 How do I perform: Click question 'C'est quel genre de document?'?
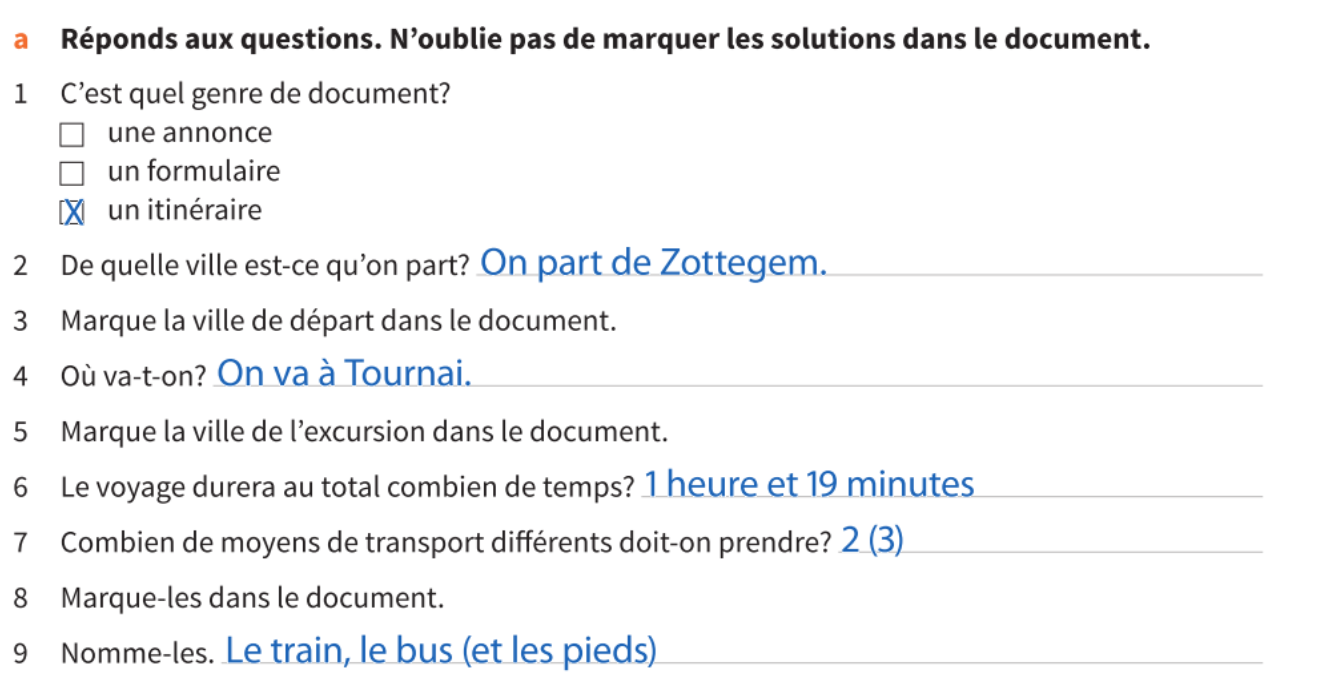[x=255, y=95]
